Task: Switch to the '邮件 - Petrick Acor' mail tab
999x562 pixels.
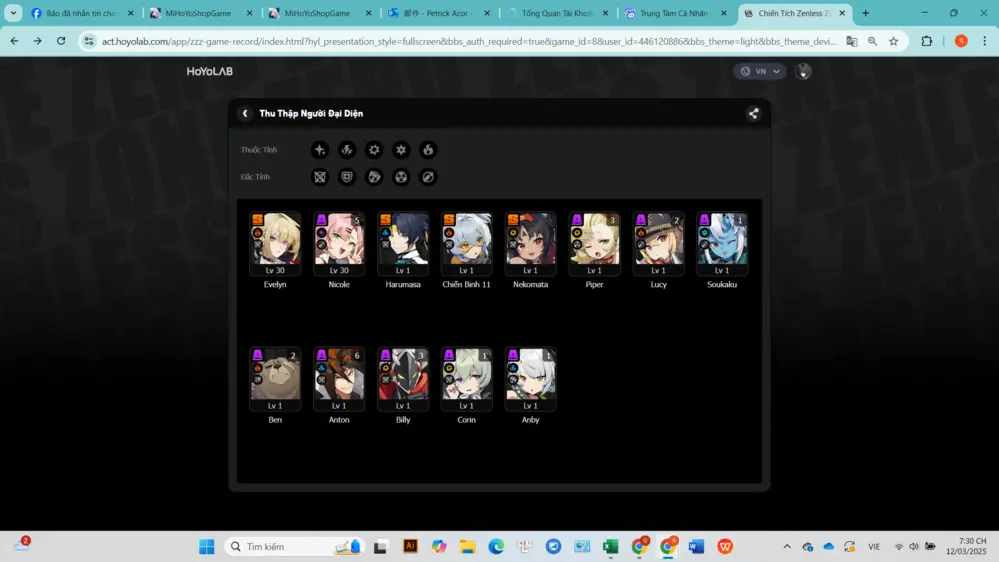Action: (x=440, y=13)
